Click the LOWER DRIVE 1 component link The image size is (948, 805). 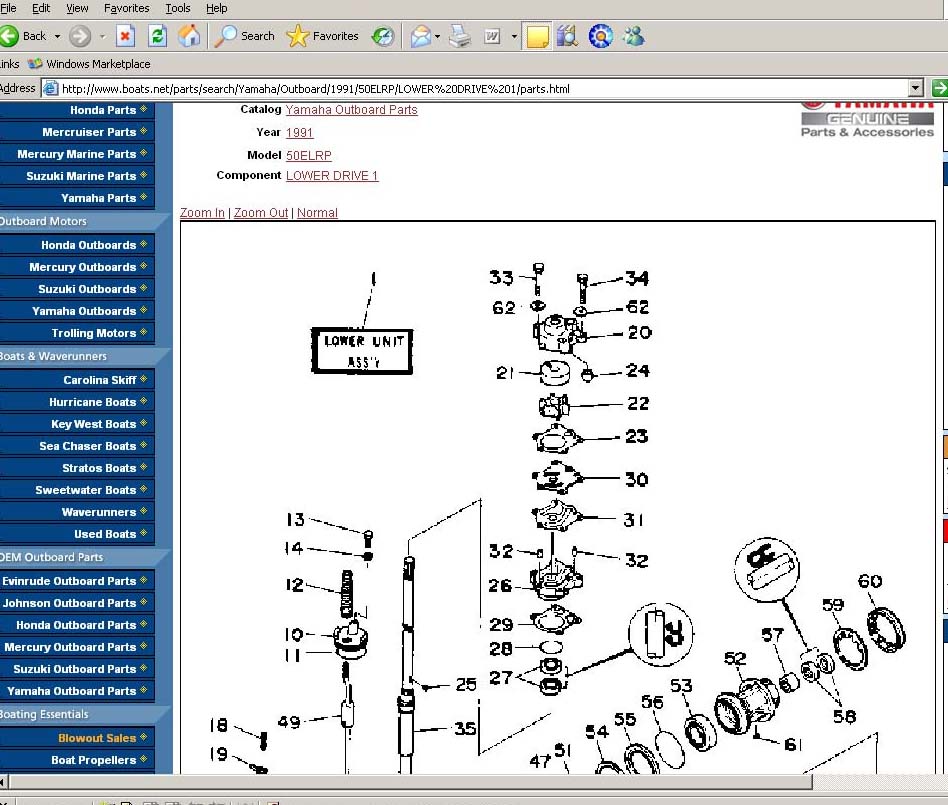[332, 176]
